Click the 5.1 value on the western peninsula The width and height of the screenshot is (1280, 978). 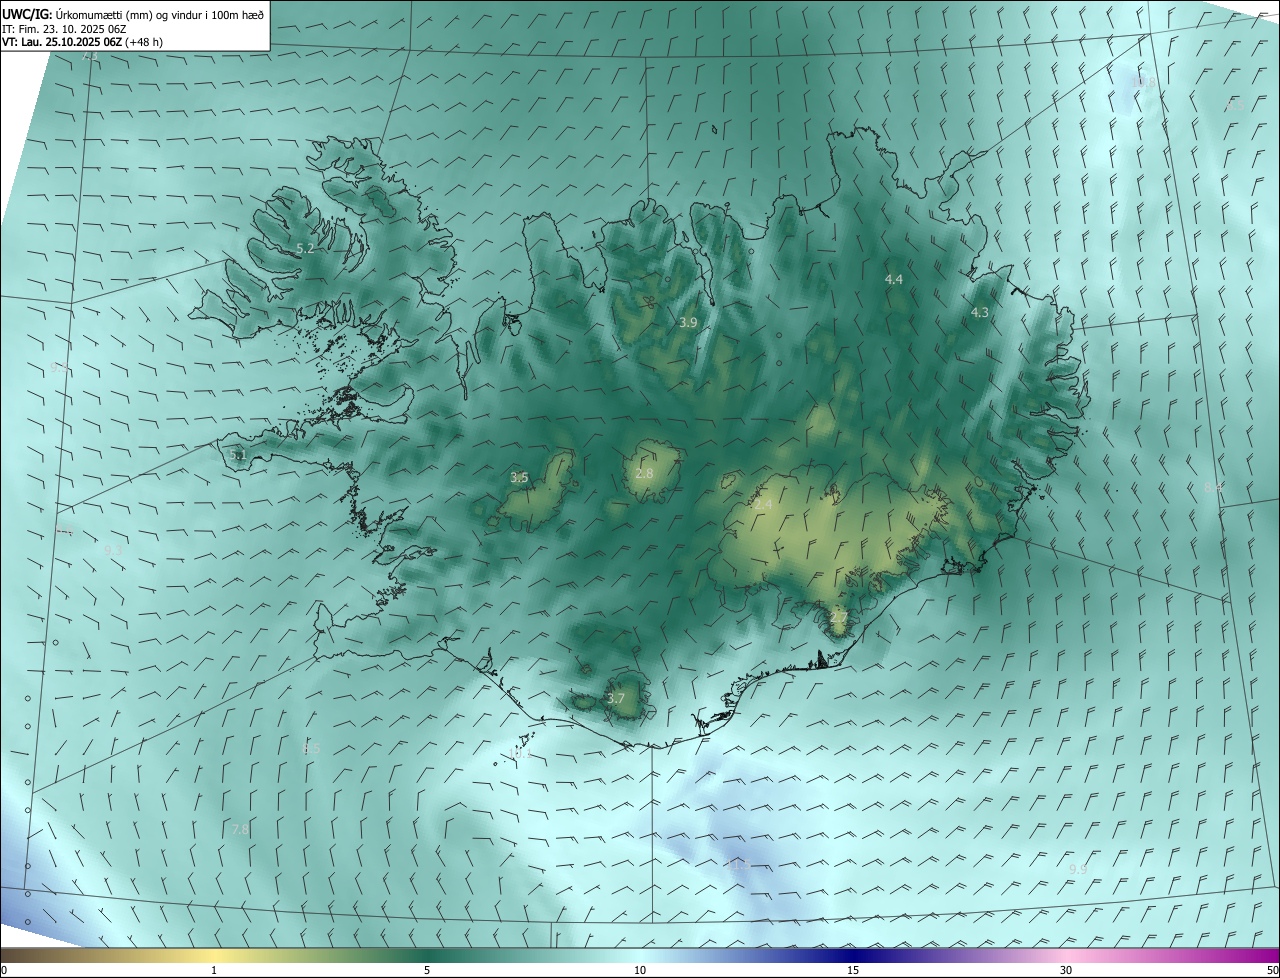[237, 454]
